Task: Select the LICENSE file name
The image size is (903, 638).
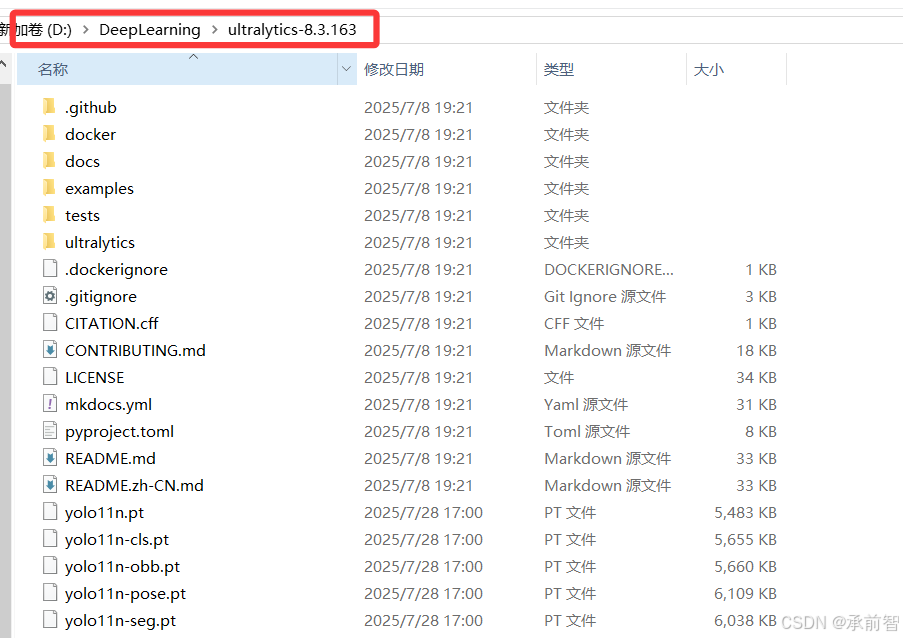Action: 94,378
